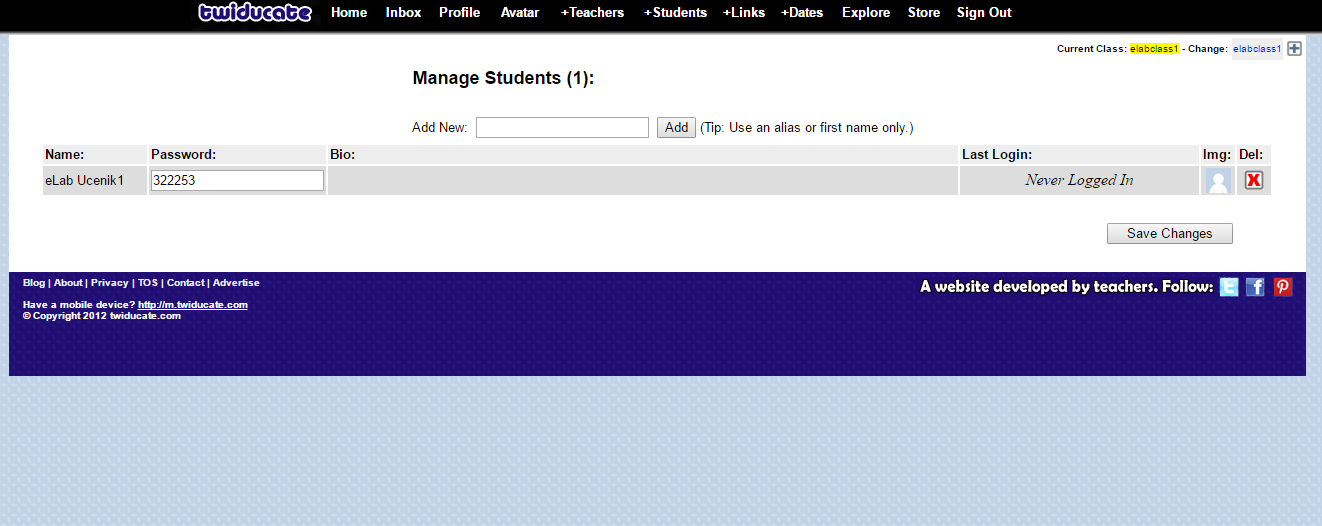
Task: Expand the +Links menu
Action: click(x=744, y=13)
